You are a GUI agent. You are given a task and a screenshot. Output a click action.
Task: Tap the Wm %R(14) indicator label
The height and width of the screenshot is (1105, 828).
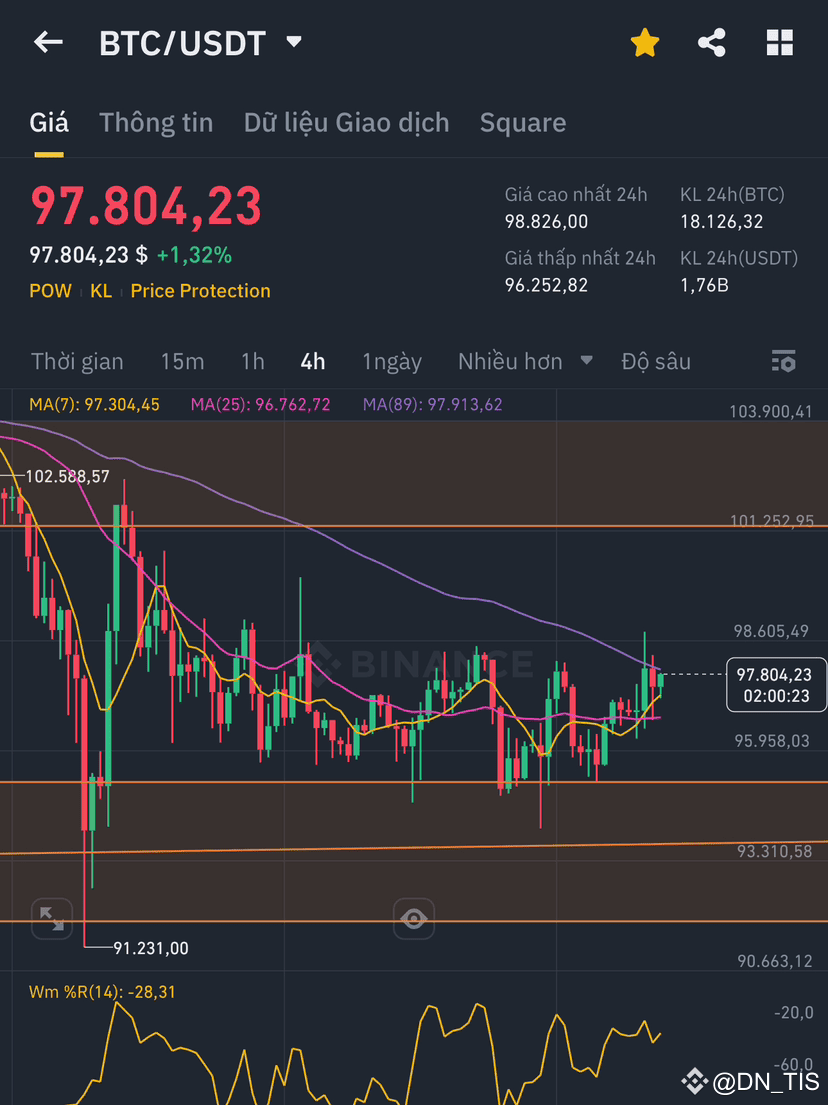[x=102, y=992]
